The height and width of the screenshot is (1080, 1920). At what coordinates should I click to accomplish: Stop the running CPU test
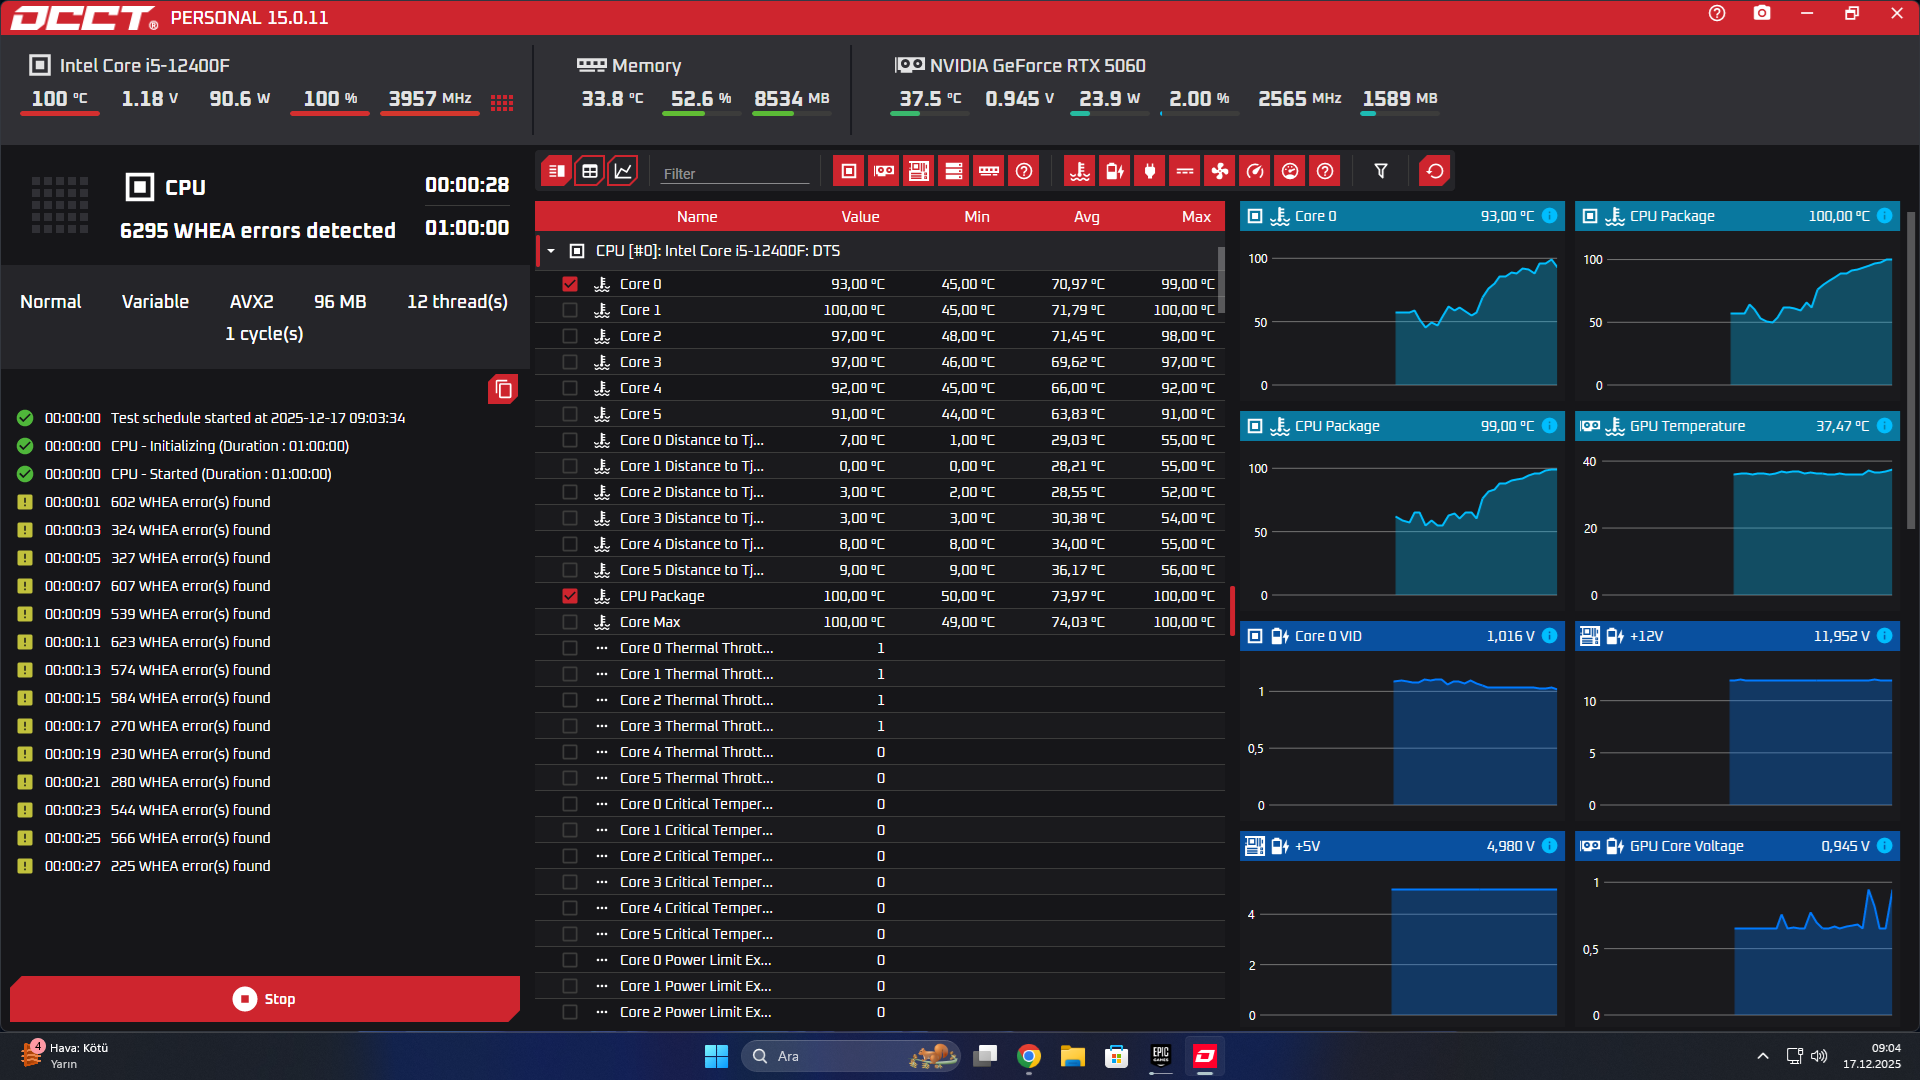click(x=265, y=999)
